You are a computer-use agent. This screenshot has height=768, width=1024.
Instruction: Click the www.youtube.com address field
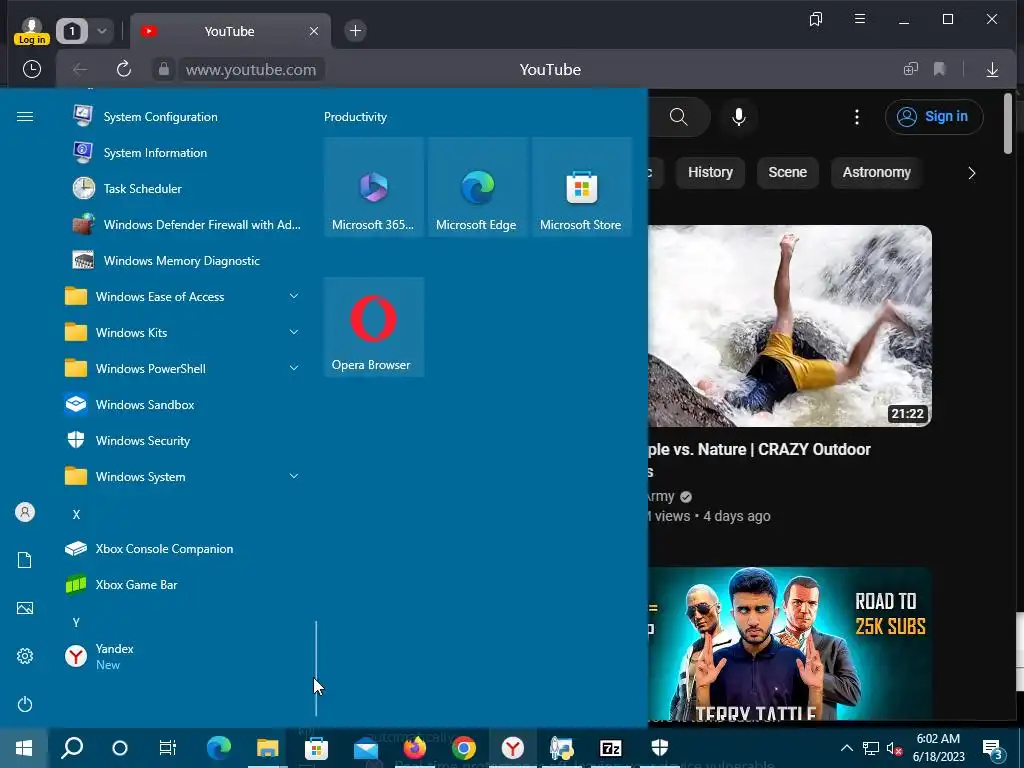point(251,69)
